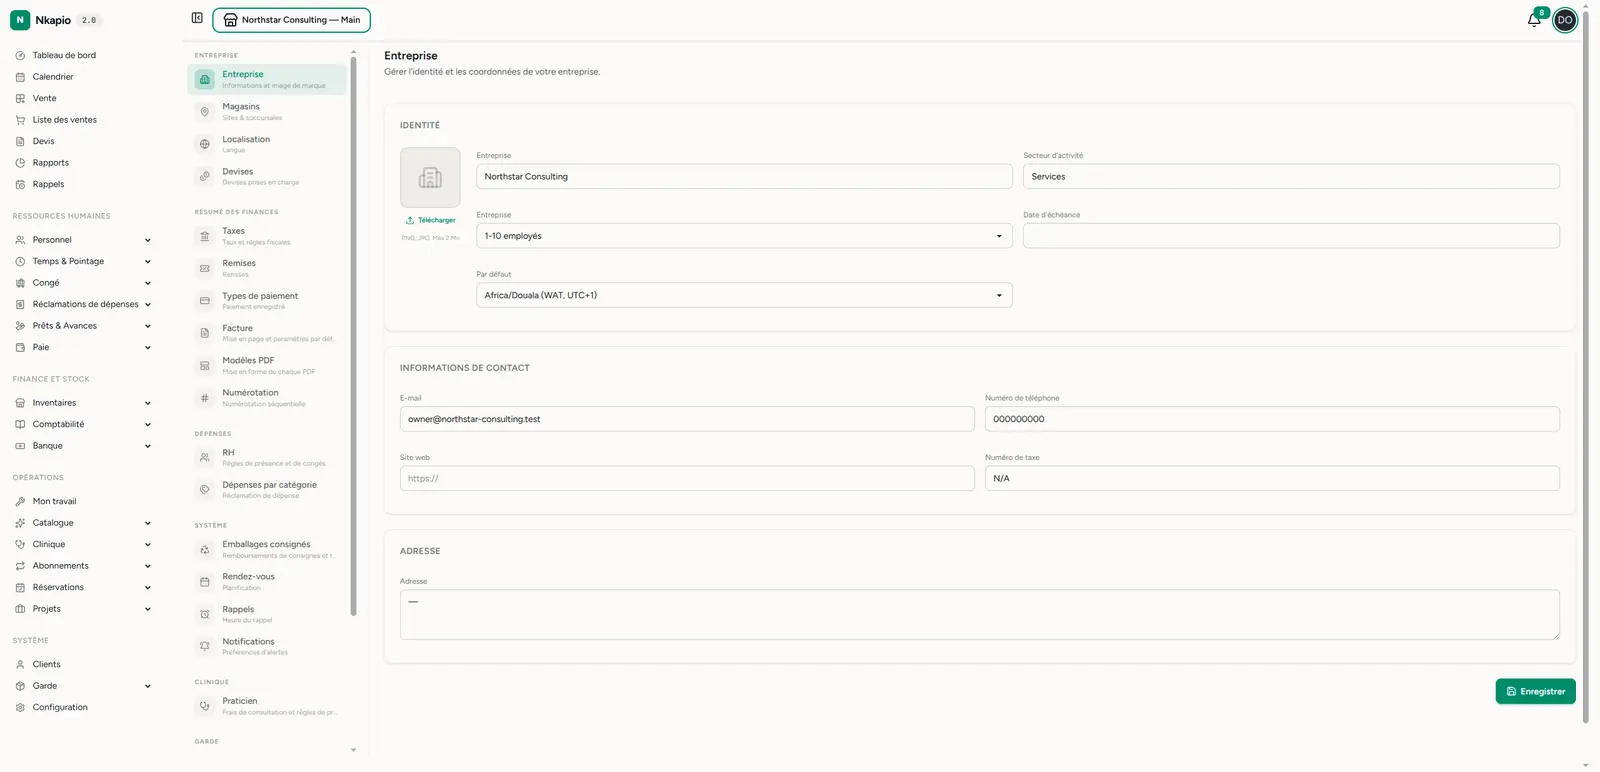Open the 1-10 employés size dropdown
The width and height of the screenshot is (1600, 772).
coord(744,236)
